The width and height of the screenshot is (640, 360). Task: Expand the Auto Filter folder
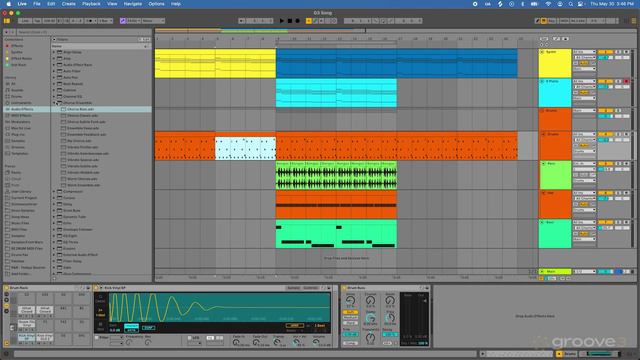54,71
